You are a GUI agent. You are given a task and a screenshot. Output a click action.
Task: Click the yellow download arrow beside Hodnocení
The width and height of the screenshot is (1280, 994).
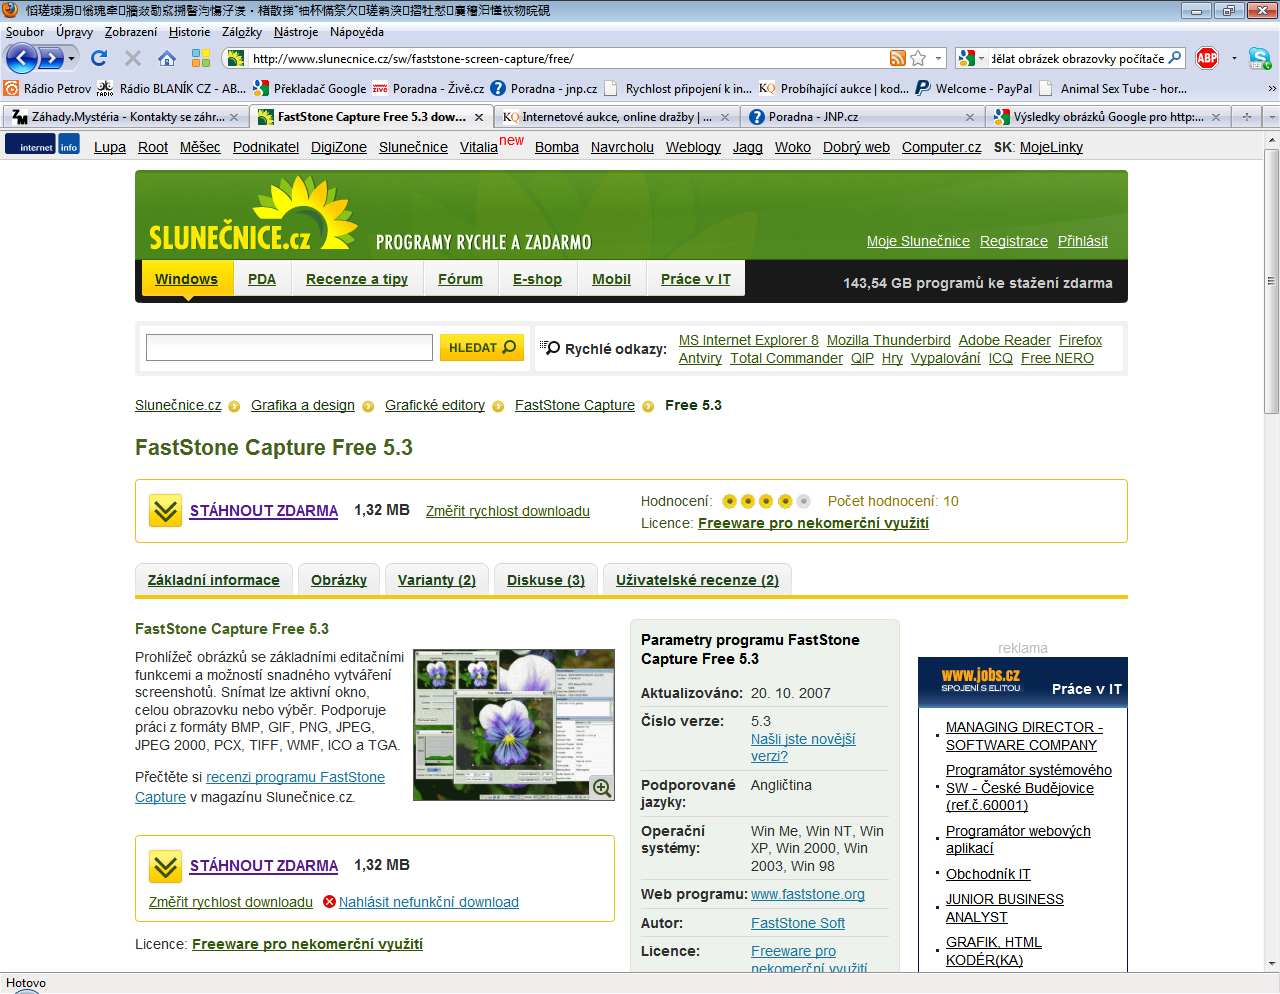165,510
